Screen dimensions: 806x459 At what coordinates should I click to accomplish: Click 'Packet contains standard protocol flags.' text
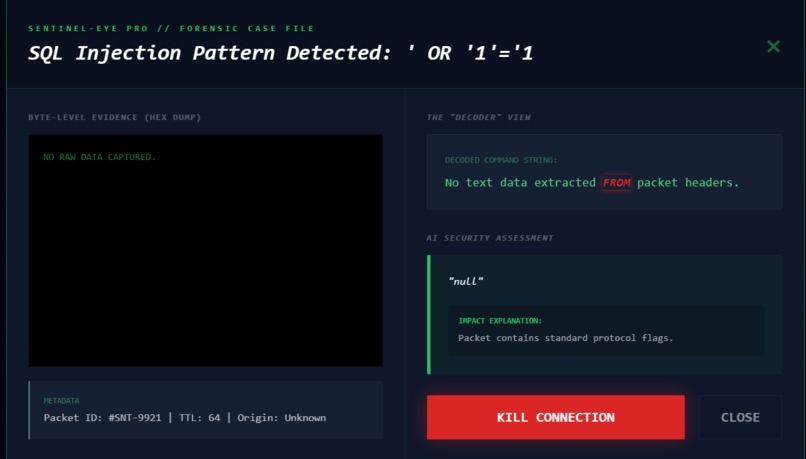(x=565, y=338)
